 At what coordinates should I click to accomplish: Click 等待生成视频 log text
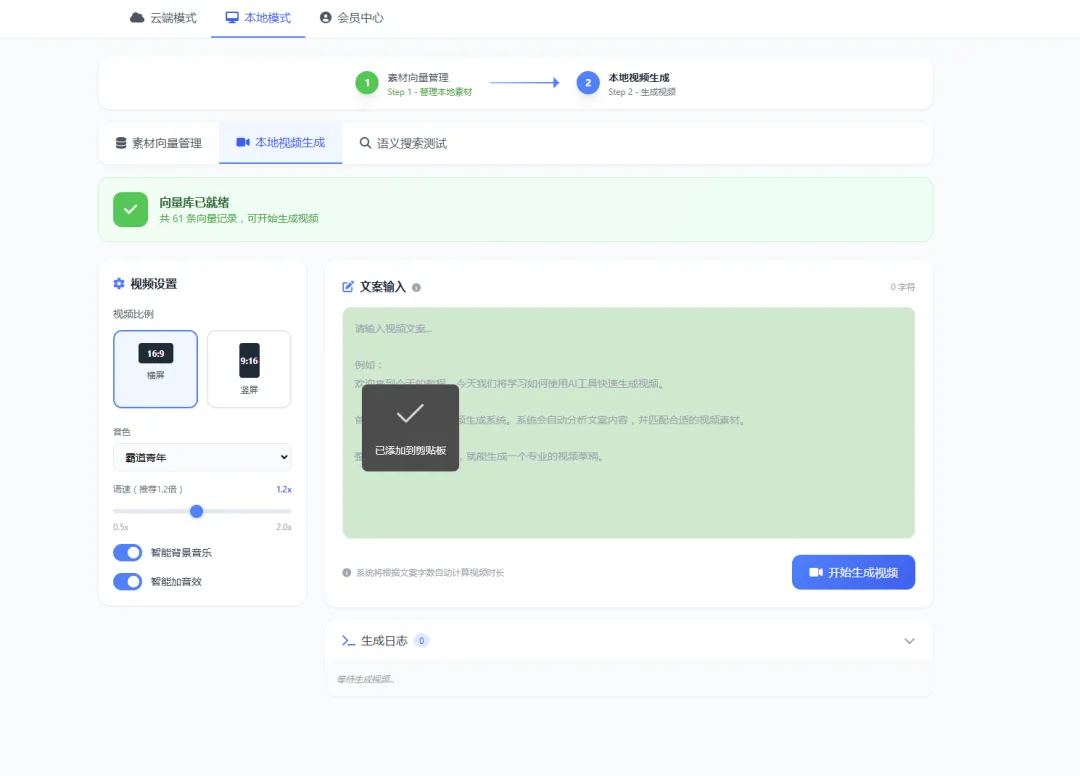pos(365,680)
